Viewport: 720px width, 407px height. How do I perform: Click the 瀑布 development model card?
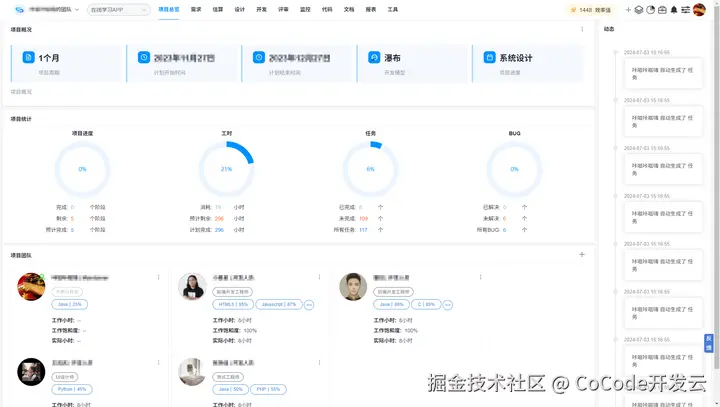click(414, 63)
